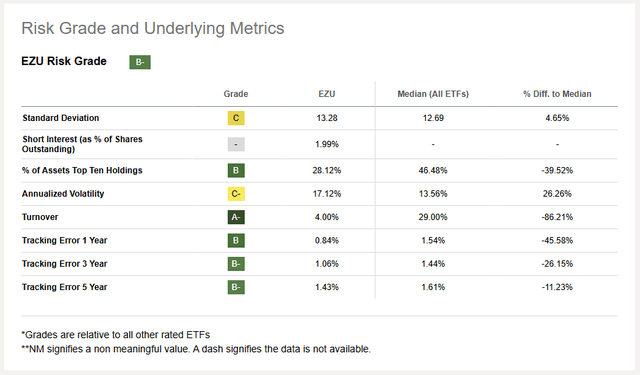
Task: Click the Tracking Error 1 Year B badge
Action: coord(236,240)
